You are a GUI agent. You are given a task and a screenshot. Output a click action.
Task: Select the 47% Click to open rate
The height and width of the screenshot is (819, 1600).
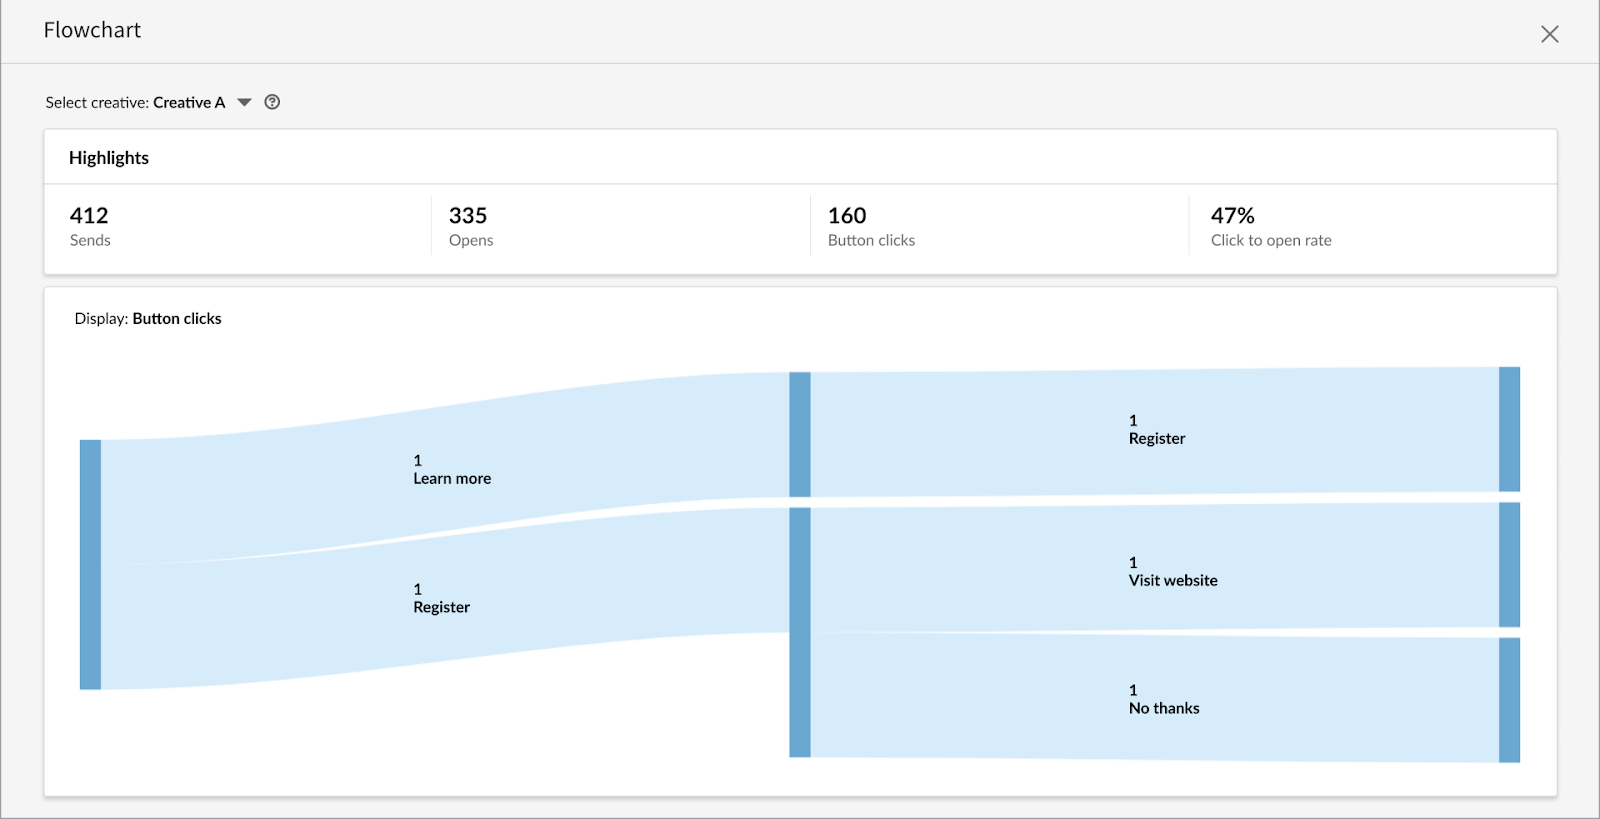(x=1270, y=227)
